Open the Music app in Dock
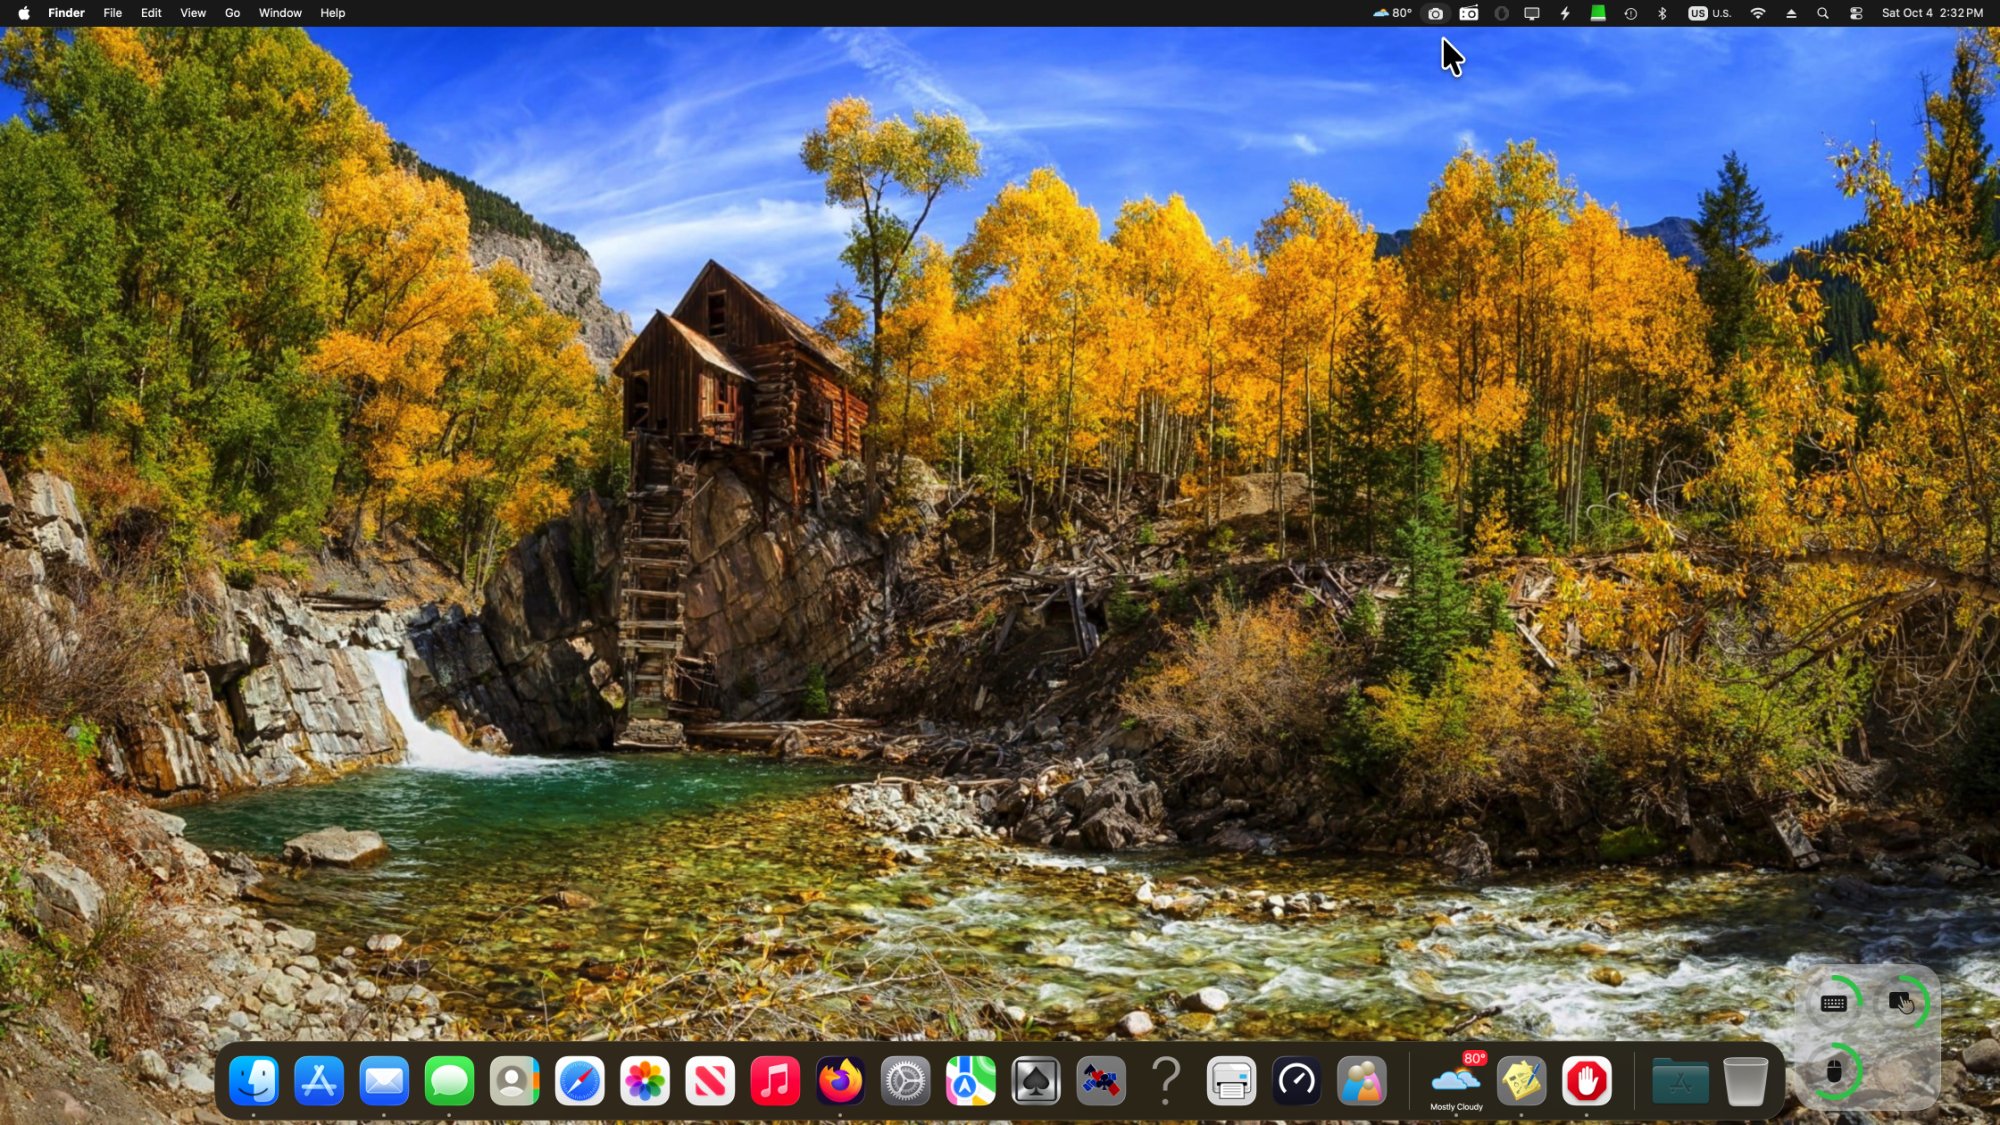2000x1125 pixels. click(x=775, y=1081)
